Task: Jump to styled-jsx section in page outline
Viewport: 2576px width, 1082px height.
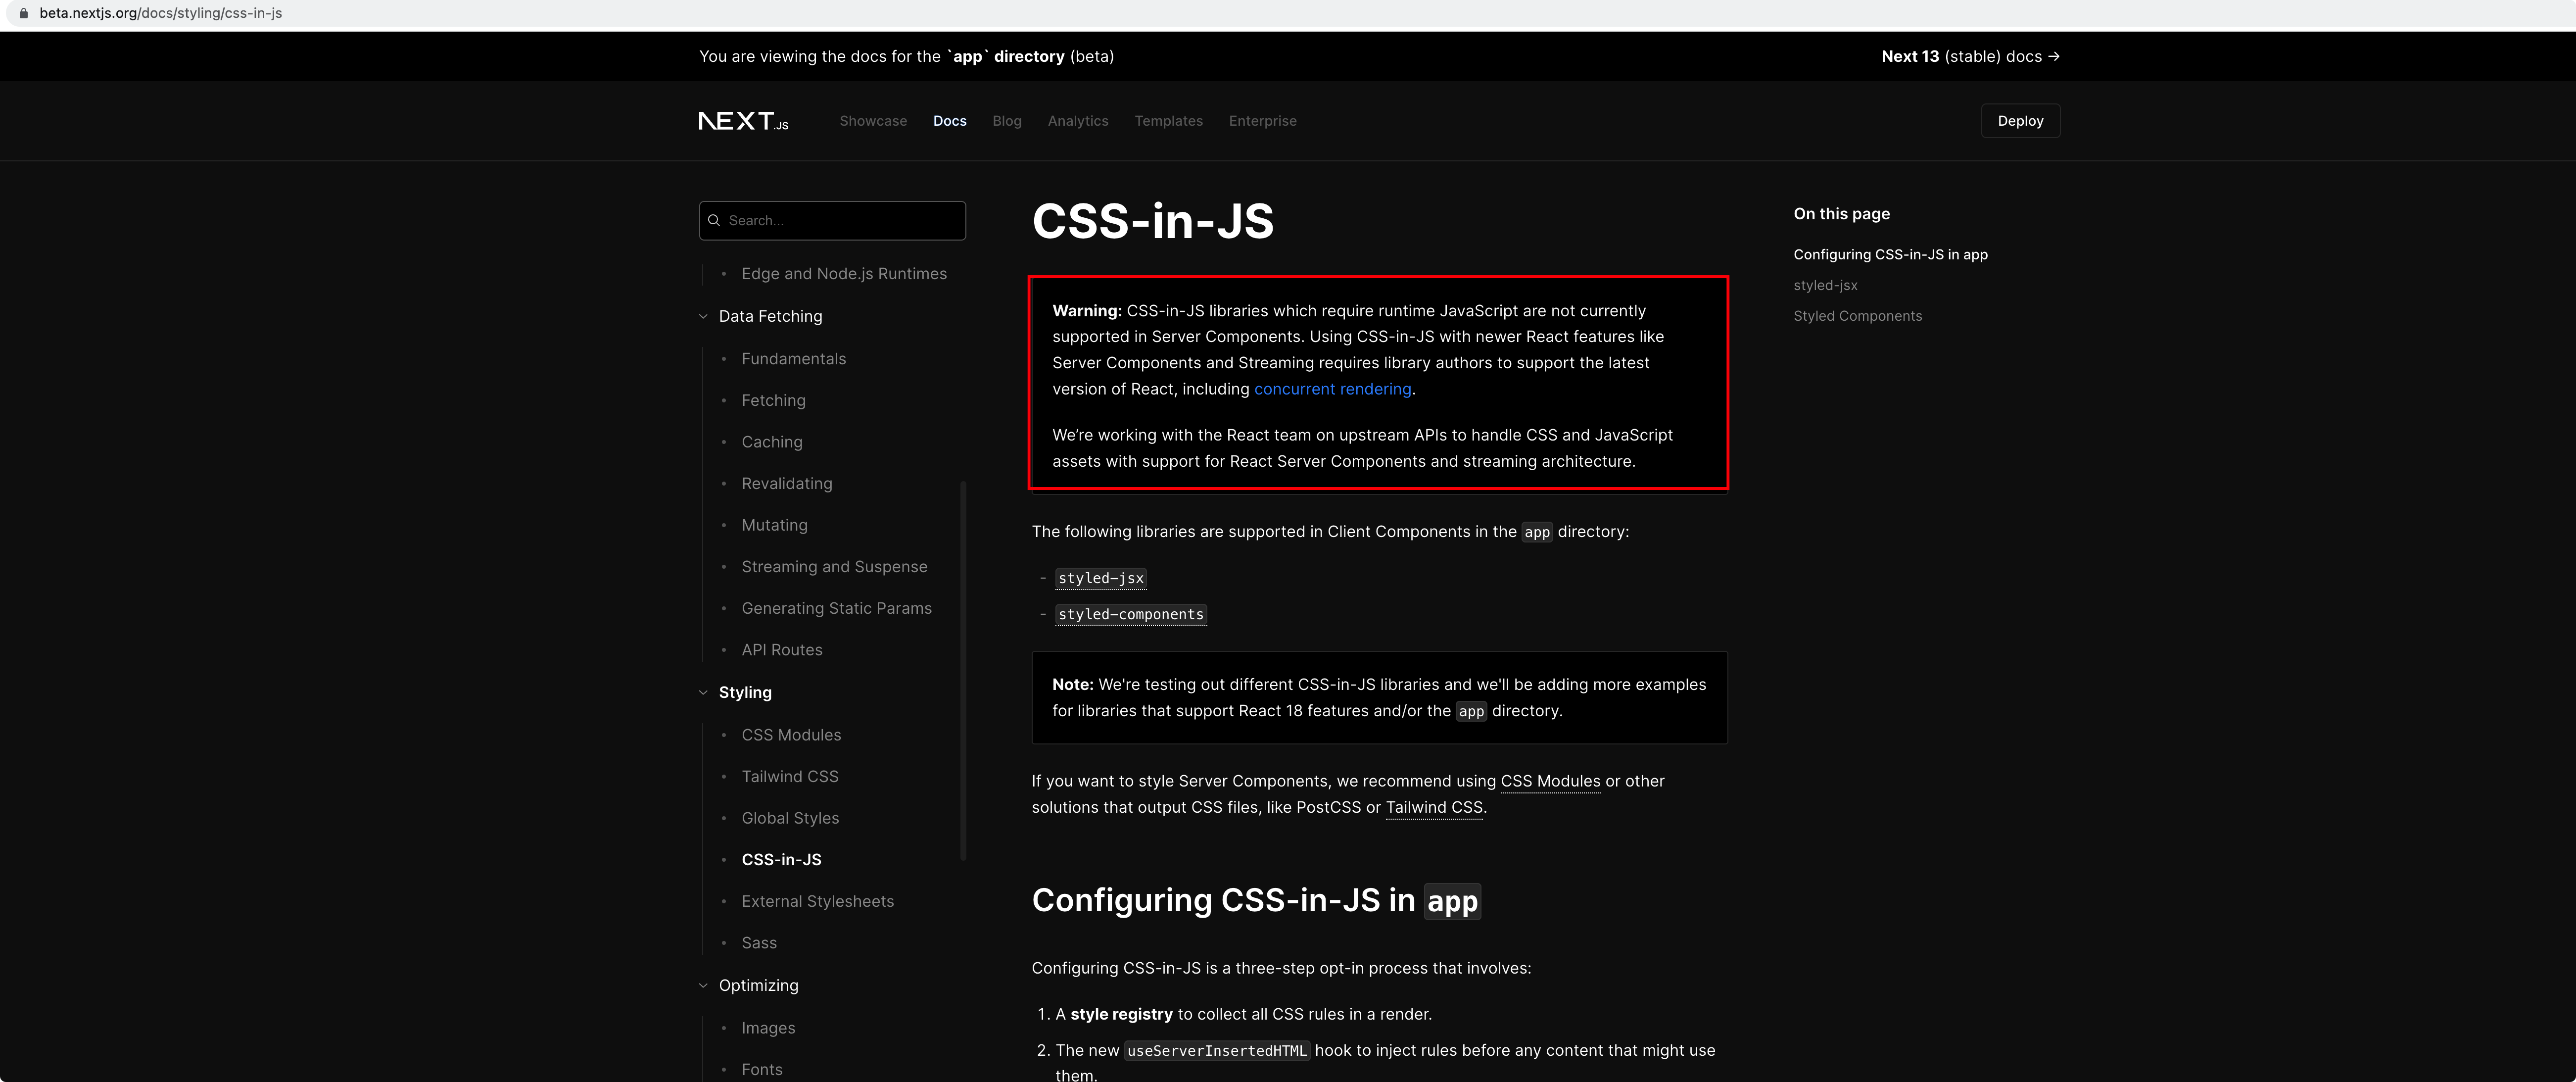Action: 1825,285
